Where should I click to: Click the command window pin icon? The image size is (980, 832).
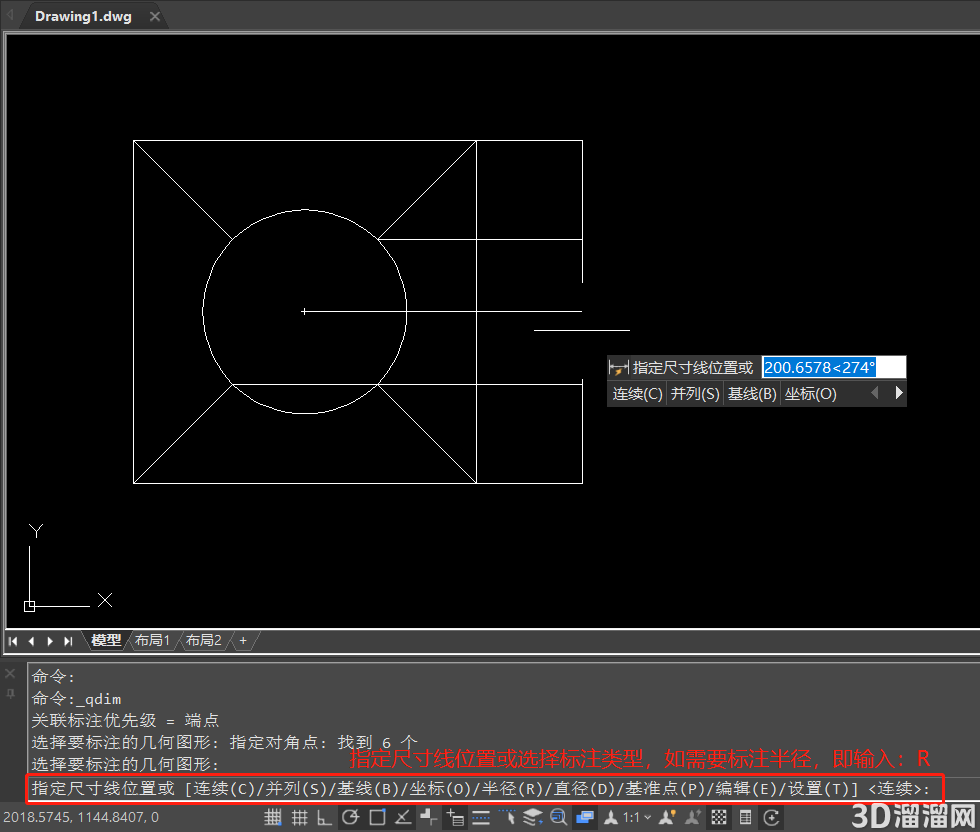10,693
